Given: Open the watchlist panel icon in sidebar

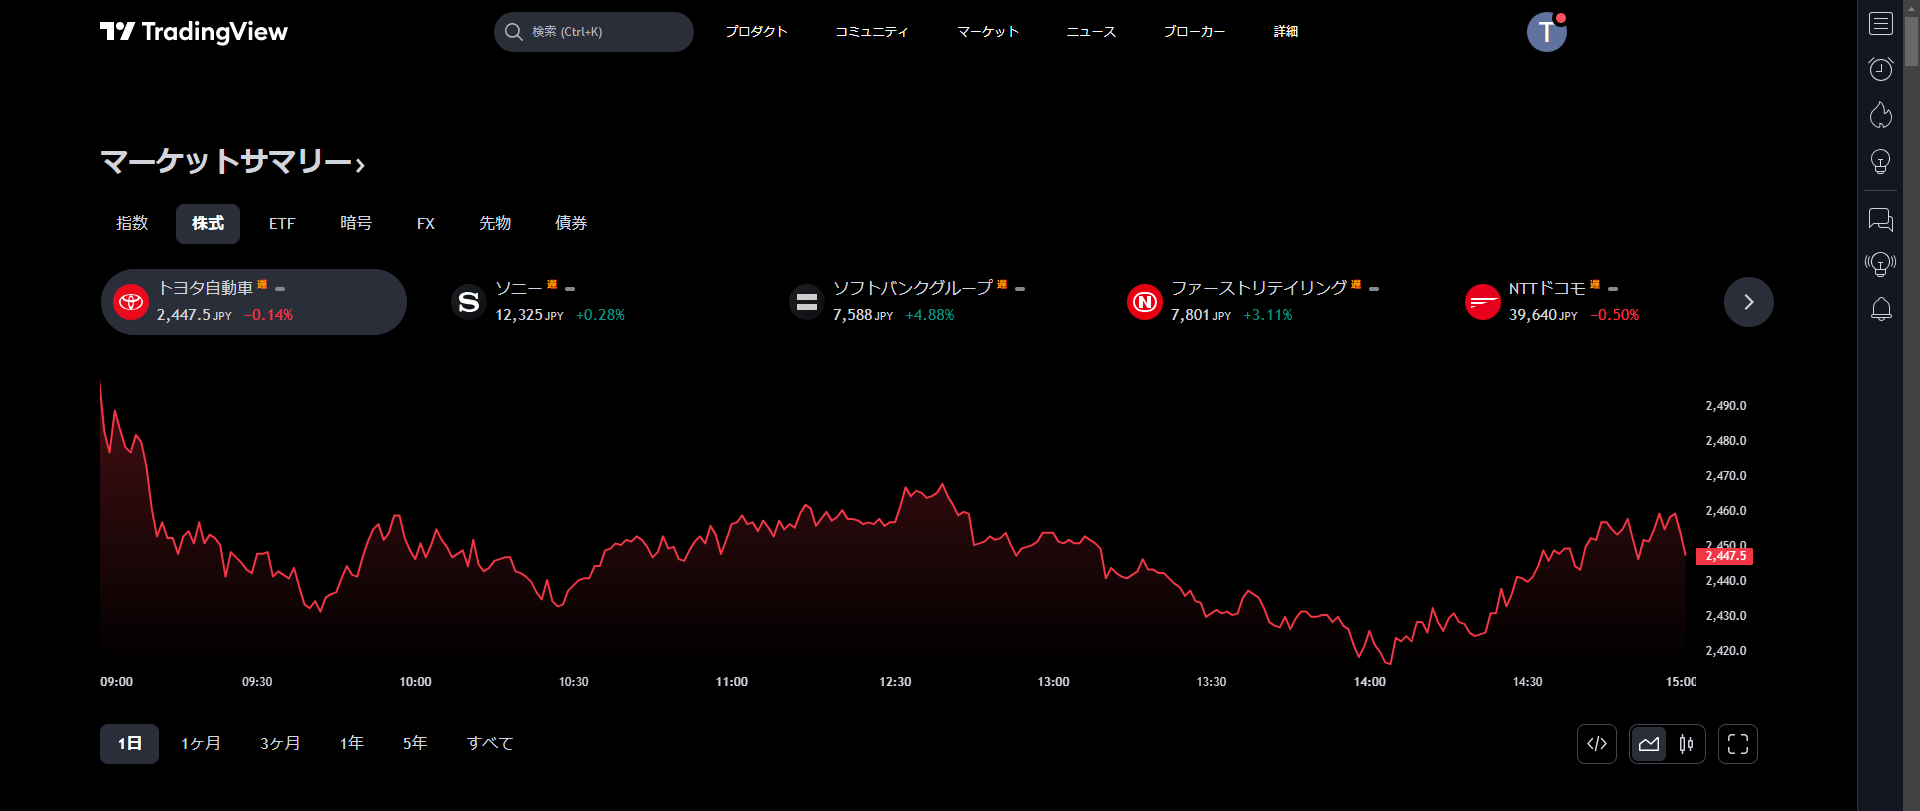Looking at the screenshot, I should pos(1880,24).
